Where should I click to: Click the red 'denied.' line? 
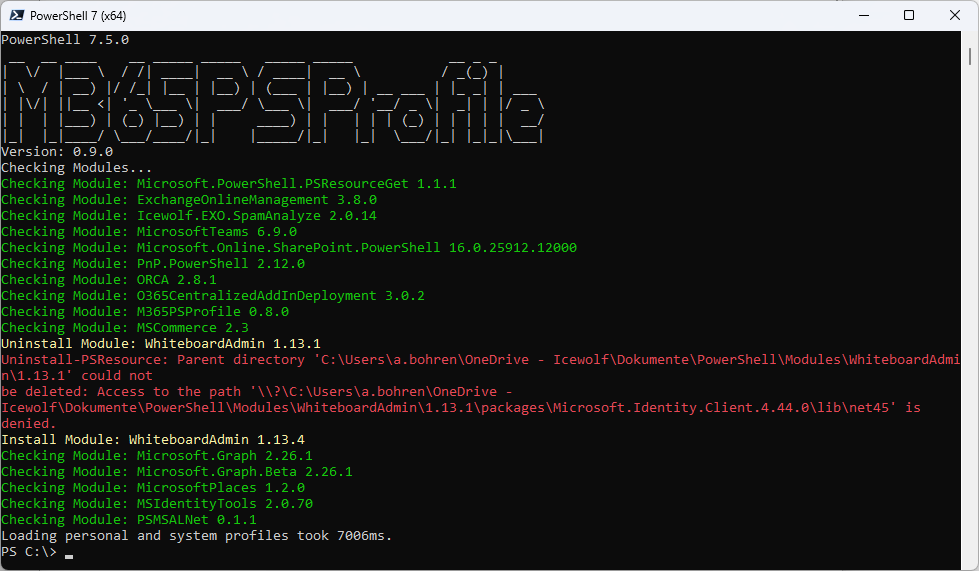pyautogui.click(x=29, y=424)
